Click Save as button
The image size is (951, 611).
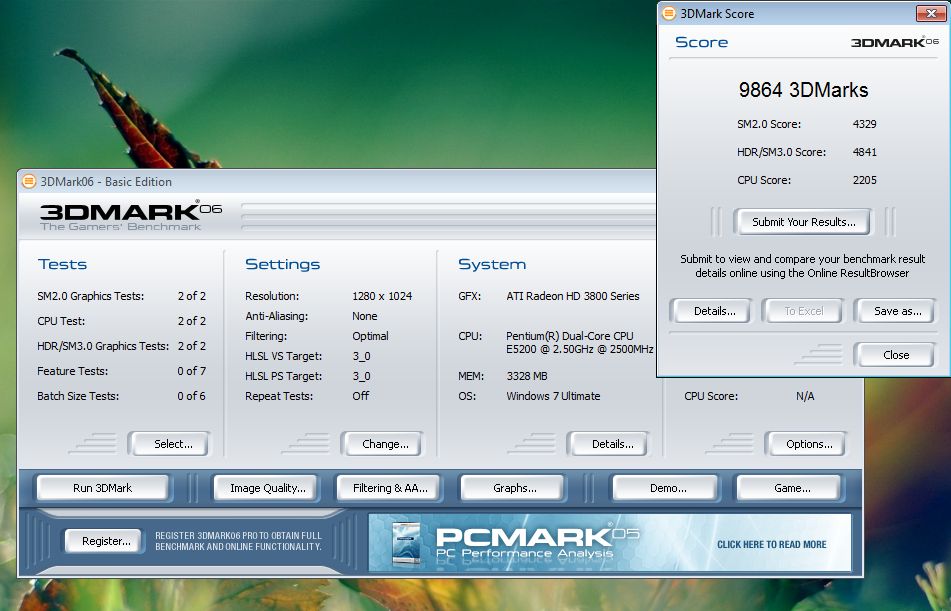tap(897, 311)
